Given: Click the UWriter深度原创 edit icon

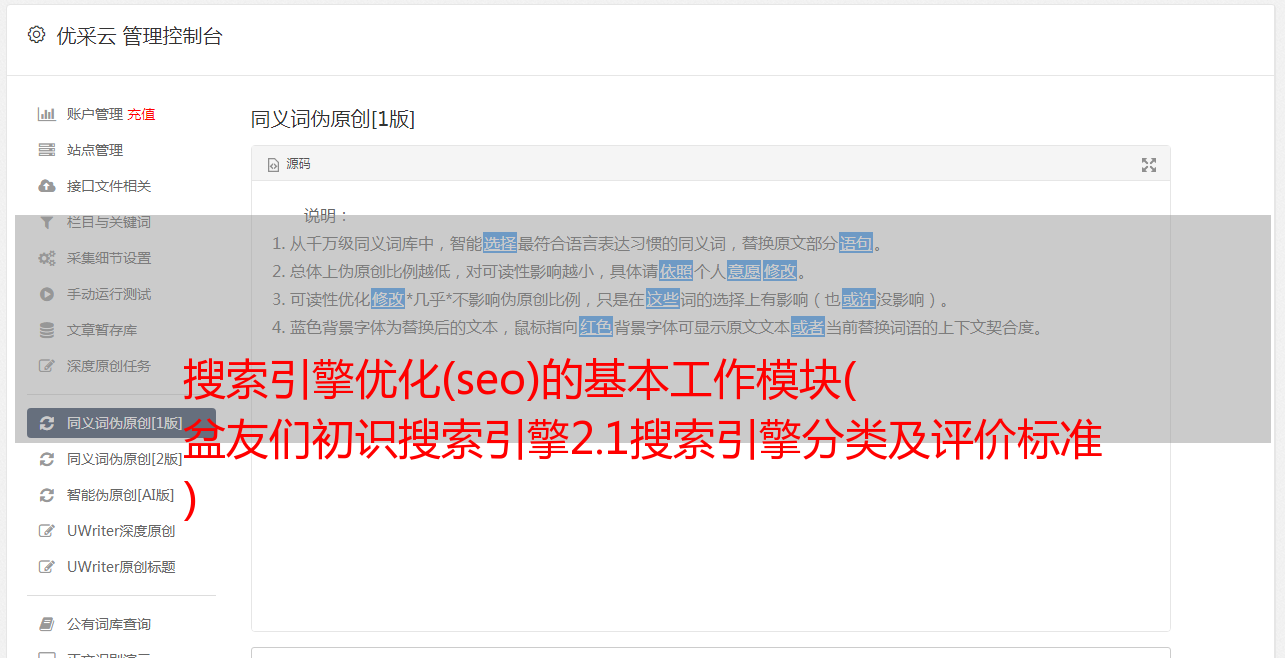Looking at the screenshot, I should (x=46, y=531).
